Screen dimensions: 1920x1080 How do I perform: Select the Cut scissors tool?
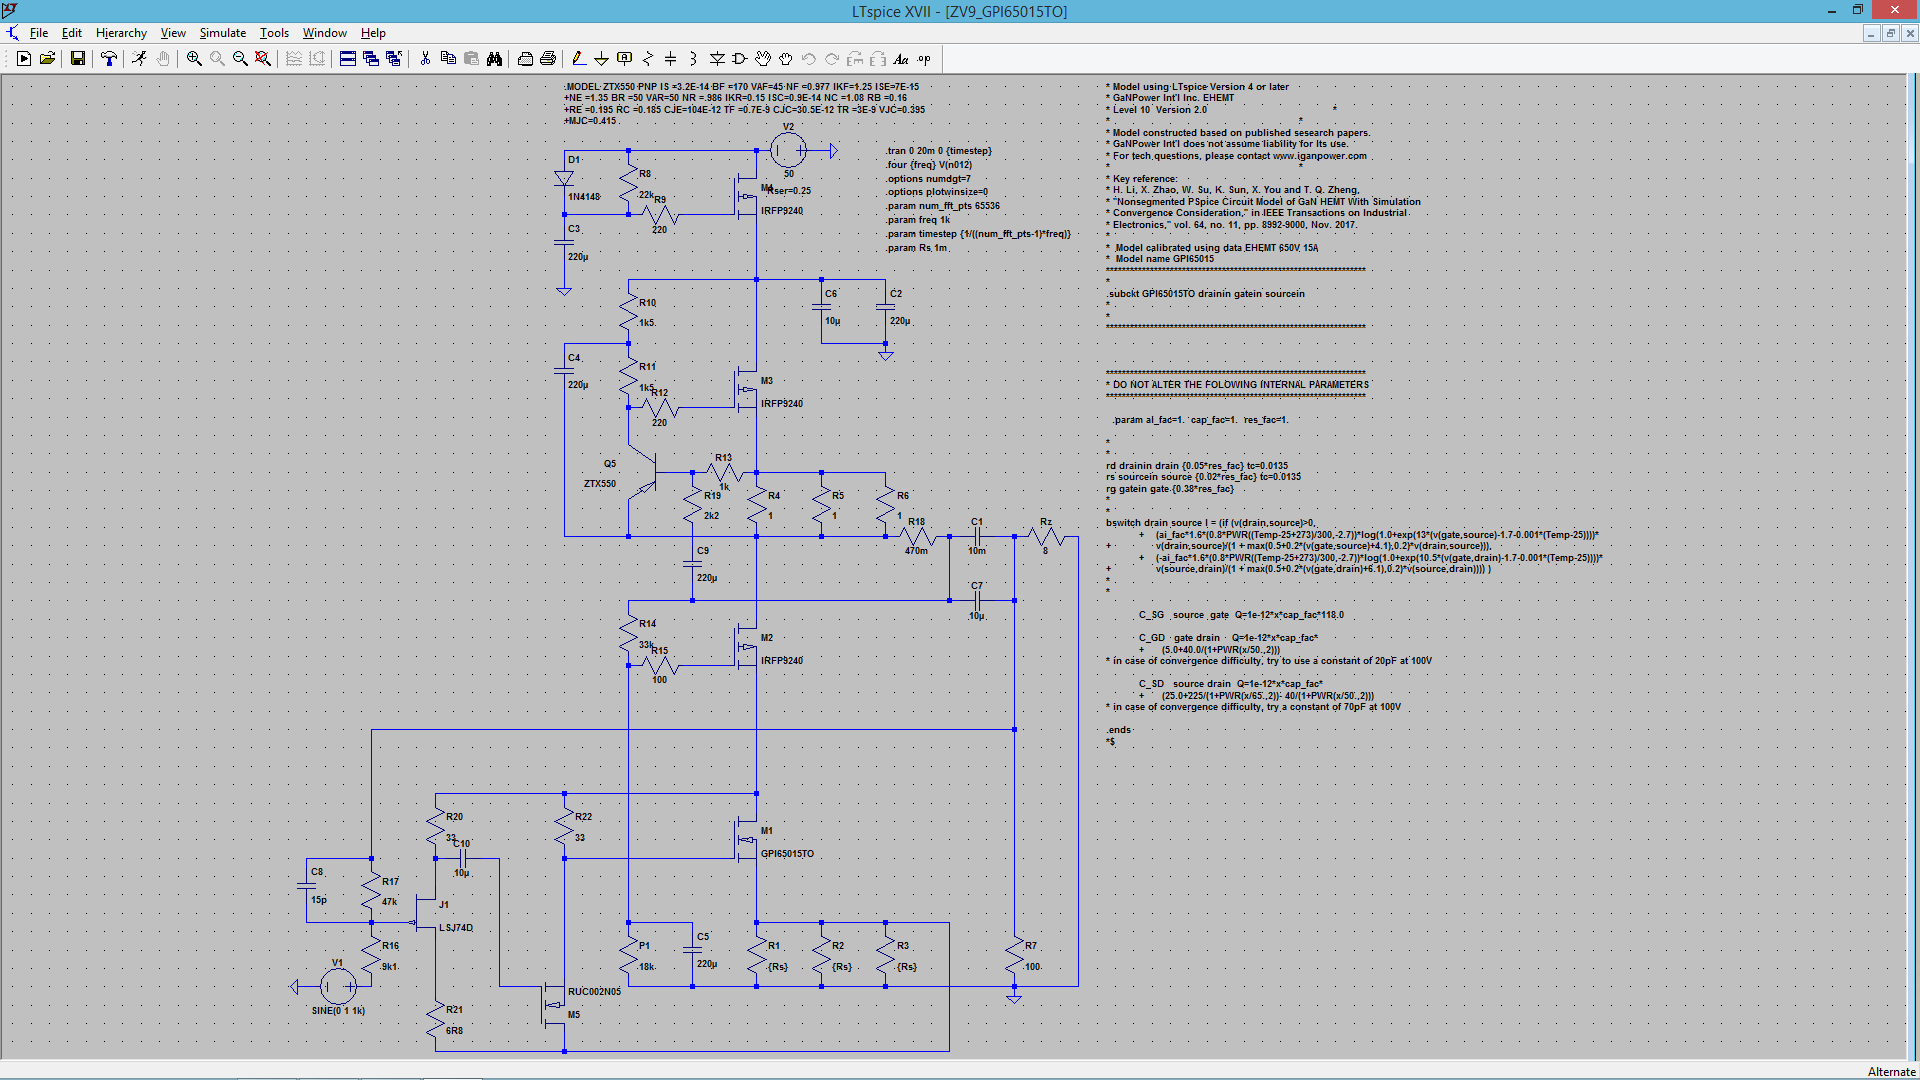pyautogui.click(x=425, y=59)
